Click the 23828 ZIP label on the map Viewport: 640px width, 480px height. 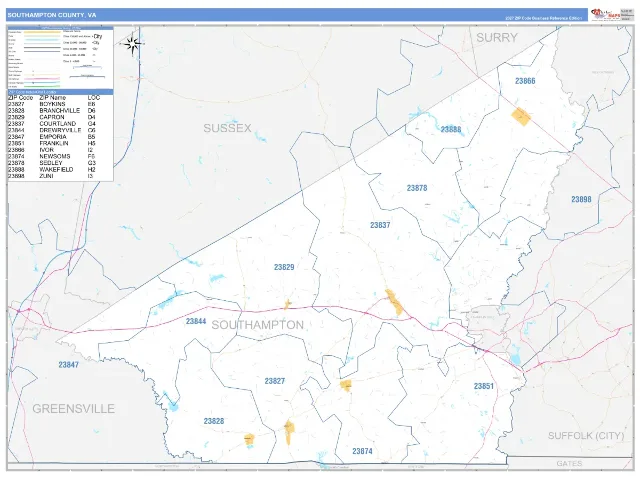214,421
